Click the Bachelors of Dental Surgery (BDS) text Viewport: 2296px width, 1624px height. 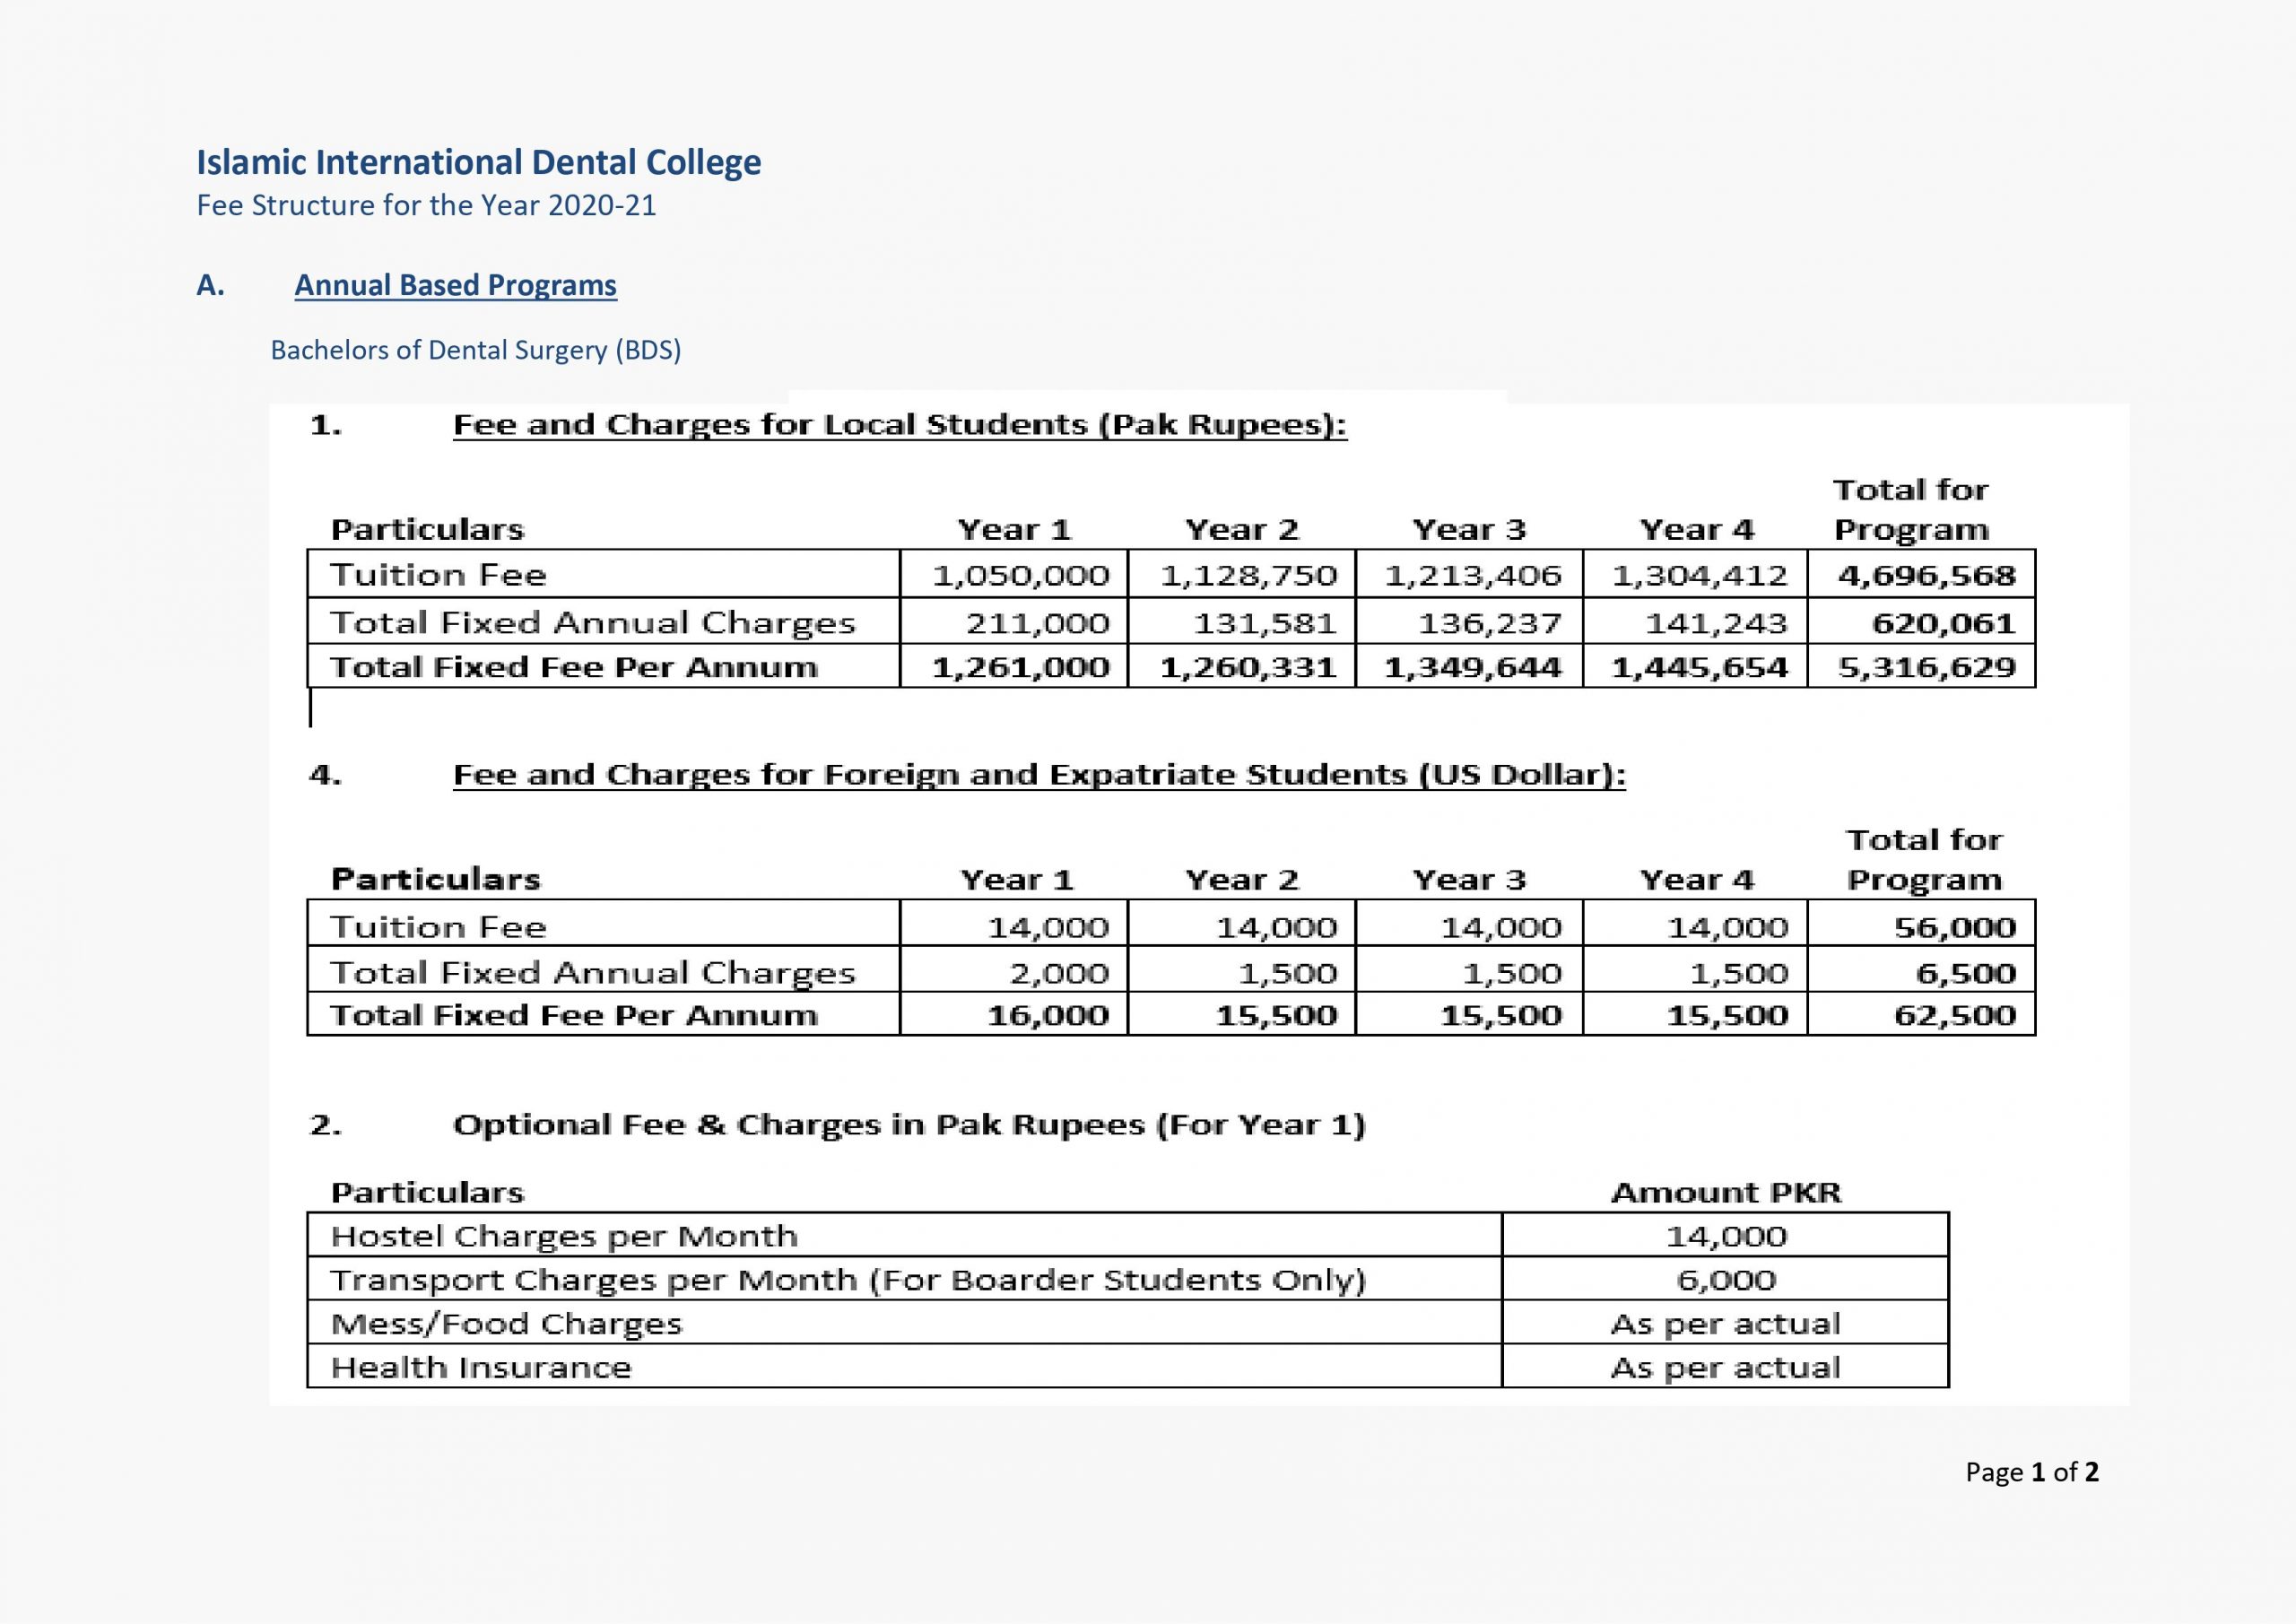tap(475, 350)
